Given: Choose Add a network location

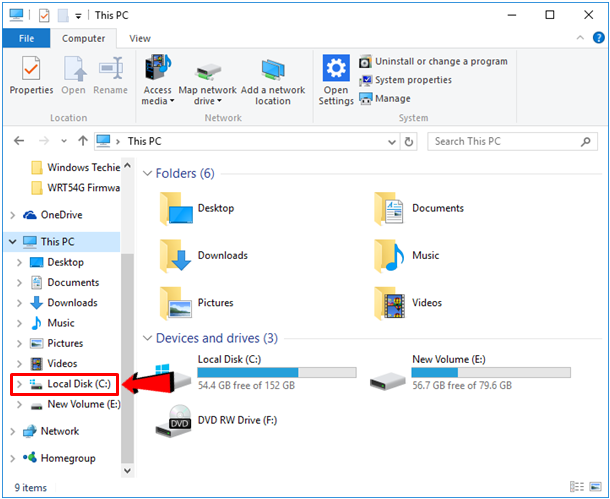Looking at the screenshot, I should pos(273,82).
